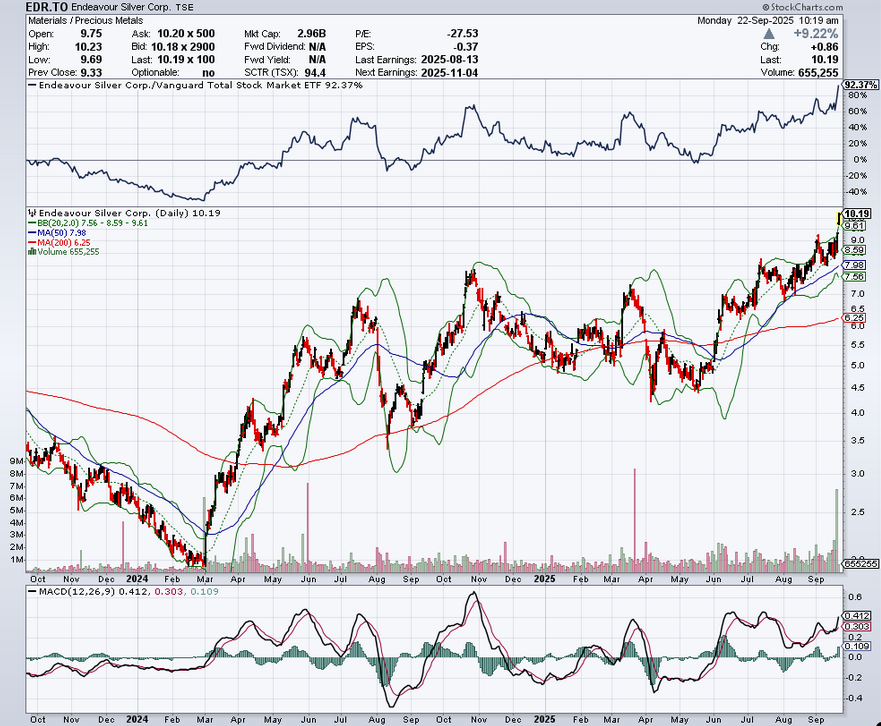Click the Low value 9.69

tap(91, 60)
